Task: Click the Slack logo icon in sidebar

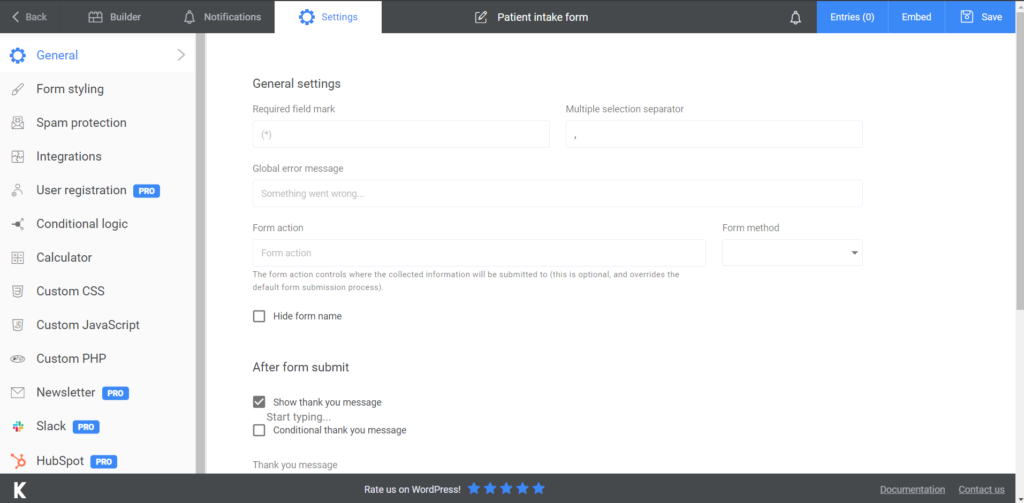Action: point(18,427)
